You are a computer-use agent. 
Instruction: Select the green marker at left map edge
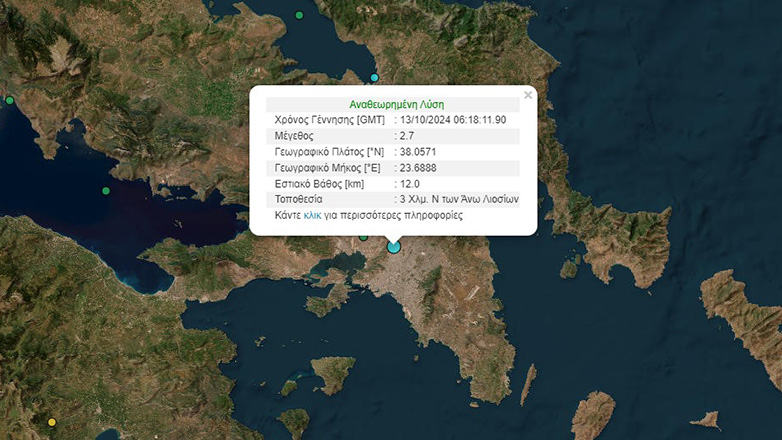pyautogui.click(x=9, y=100)
